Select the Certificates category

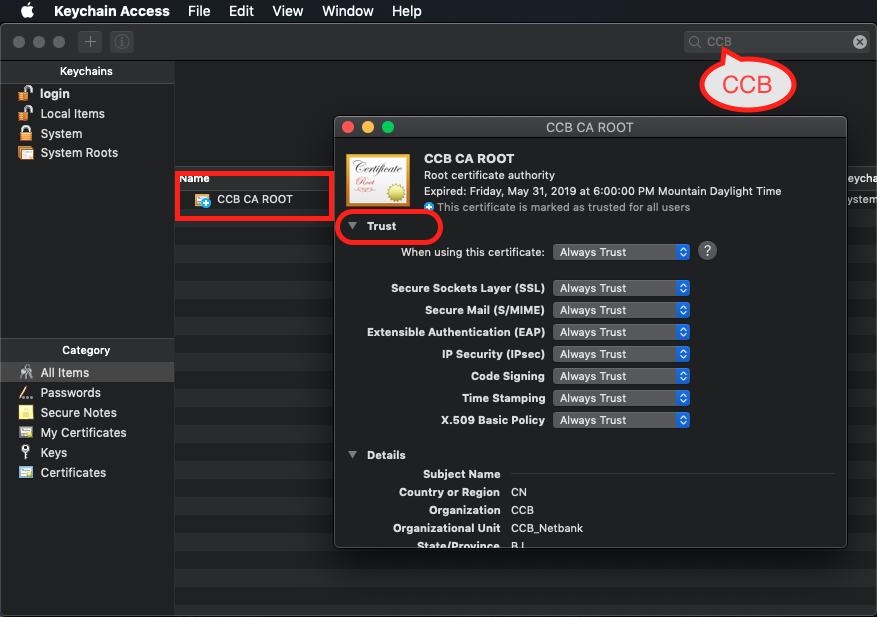click(x=87, y=473)
